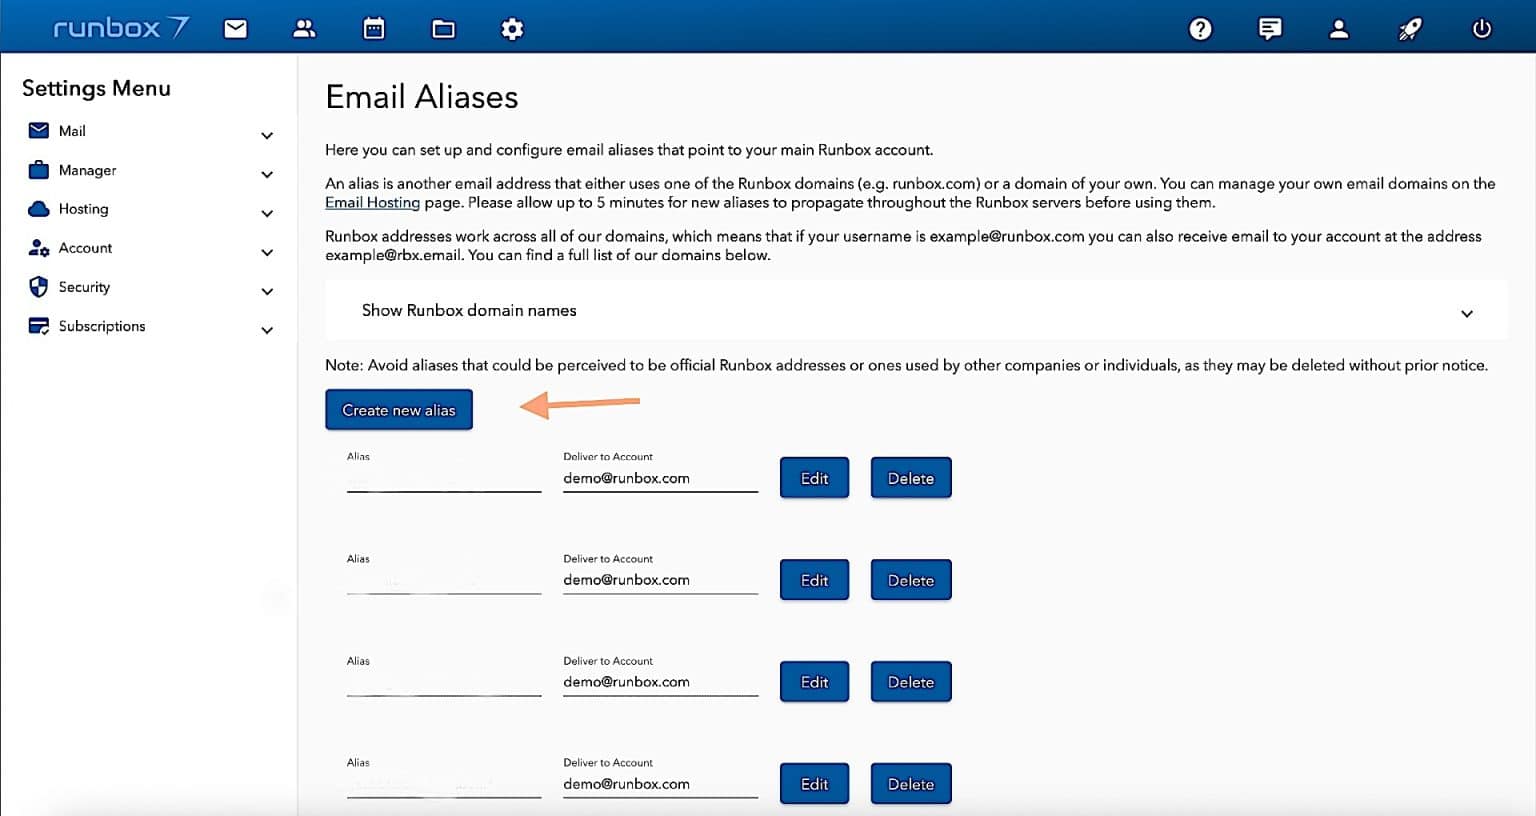Click the power logout icon
The image size is (1536, 816).
pos(1482,29)
